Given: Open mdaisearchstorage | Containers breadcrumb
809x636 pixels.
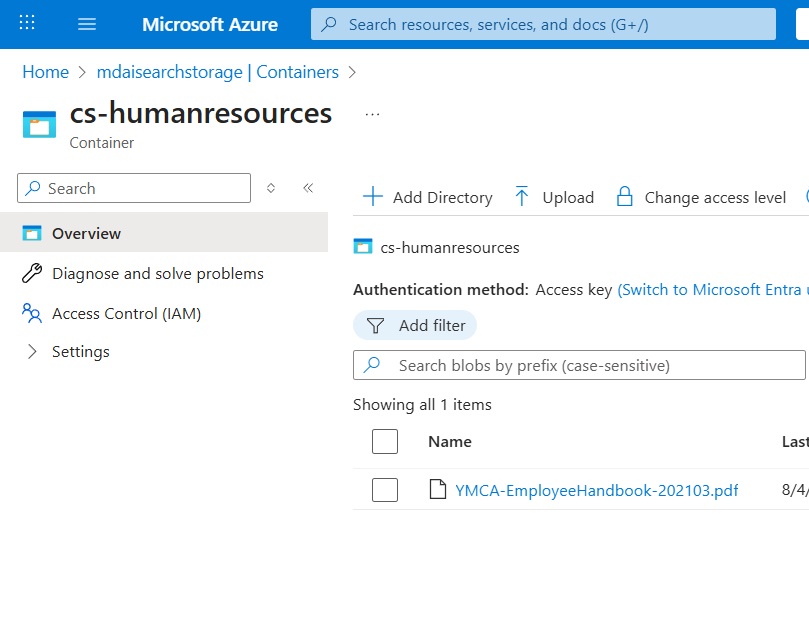Looking at the screenshot, I should click(x=218, y=72).
